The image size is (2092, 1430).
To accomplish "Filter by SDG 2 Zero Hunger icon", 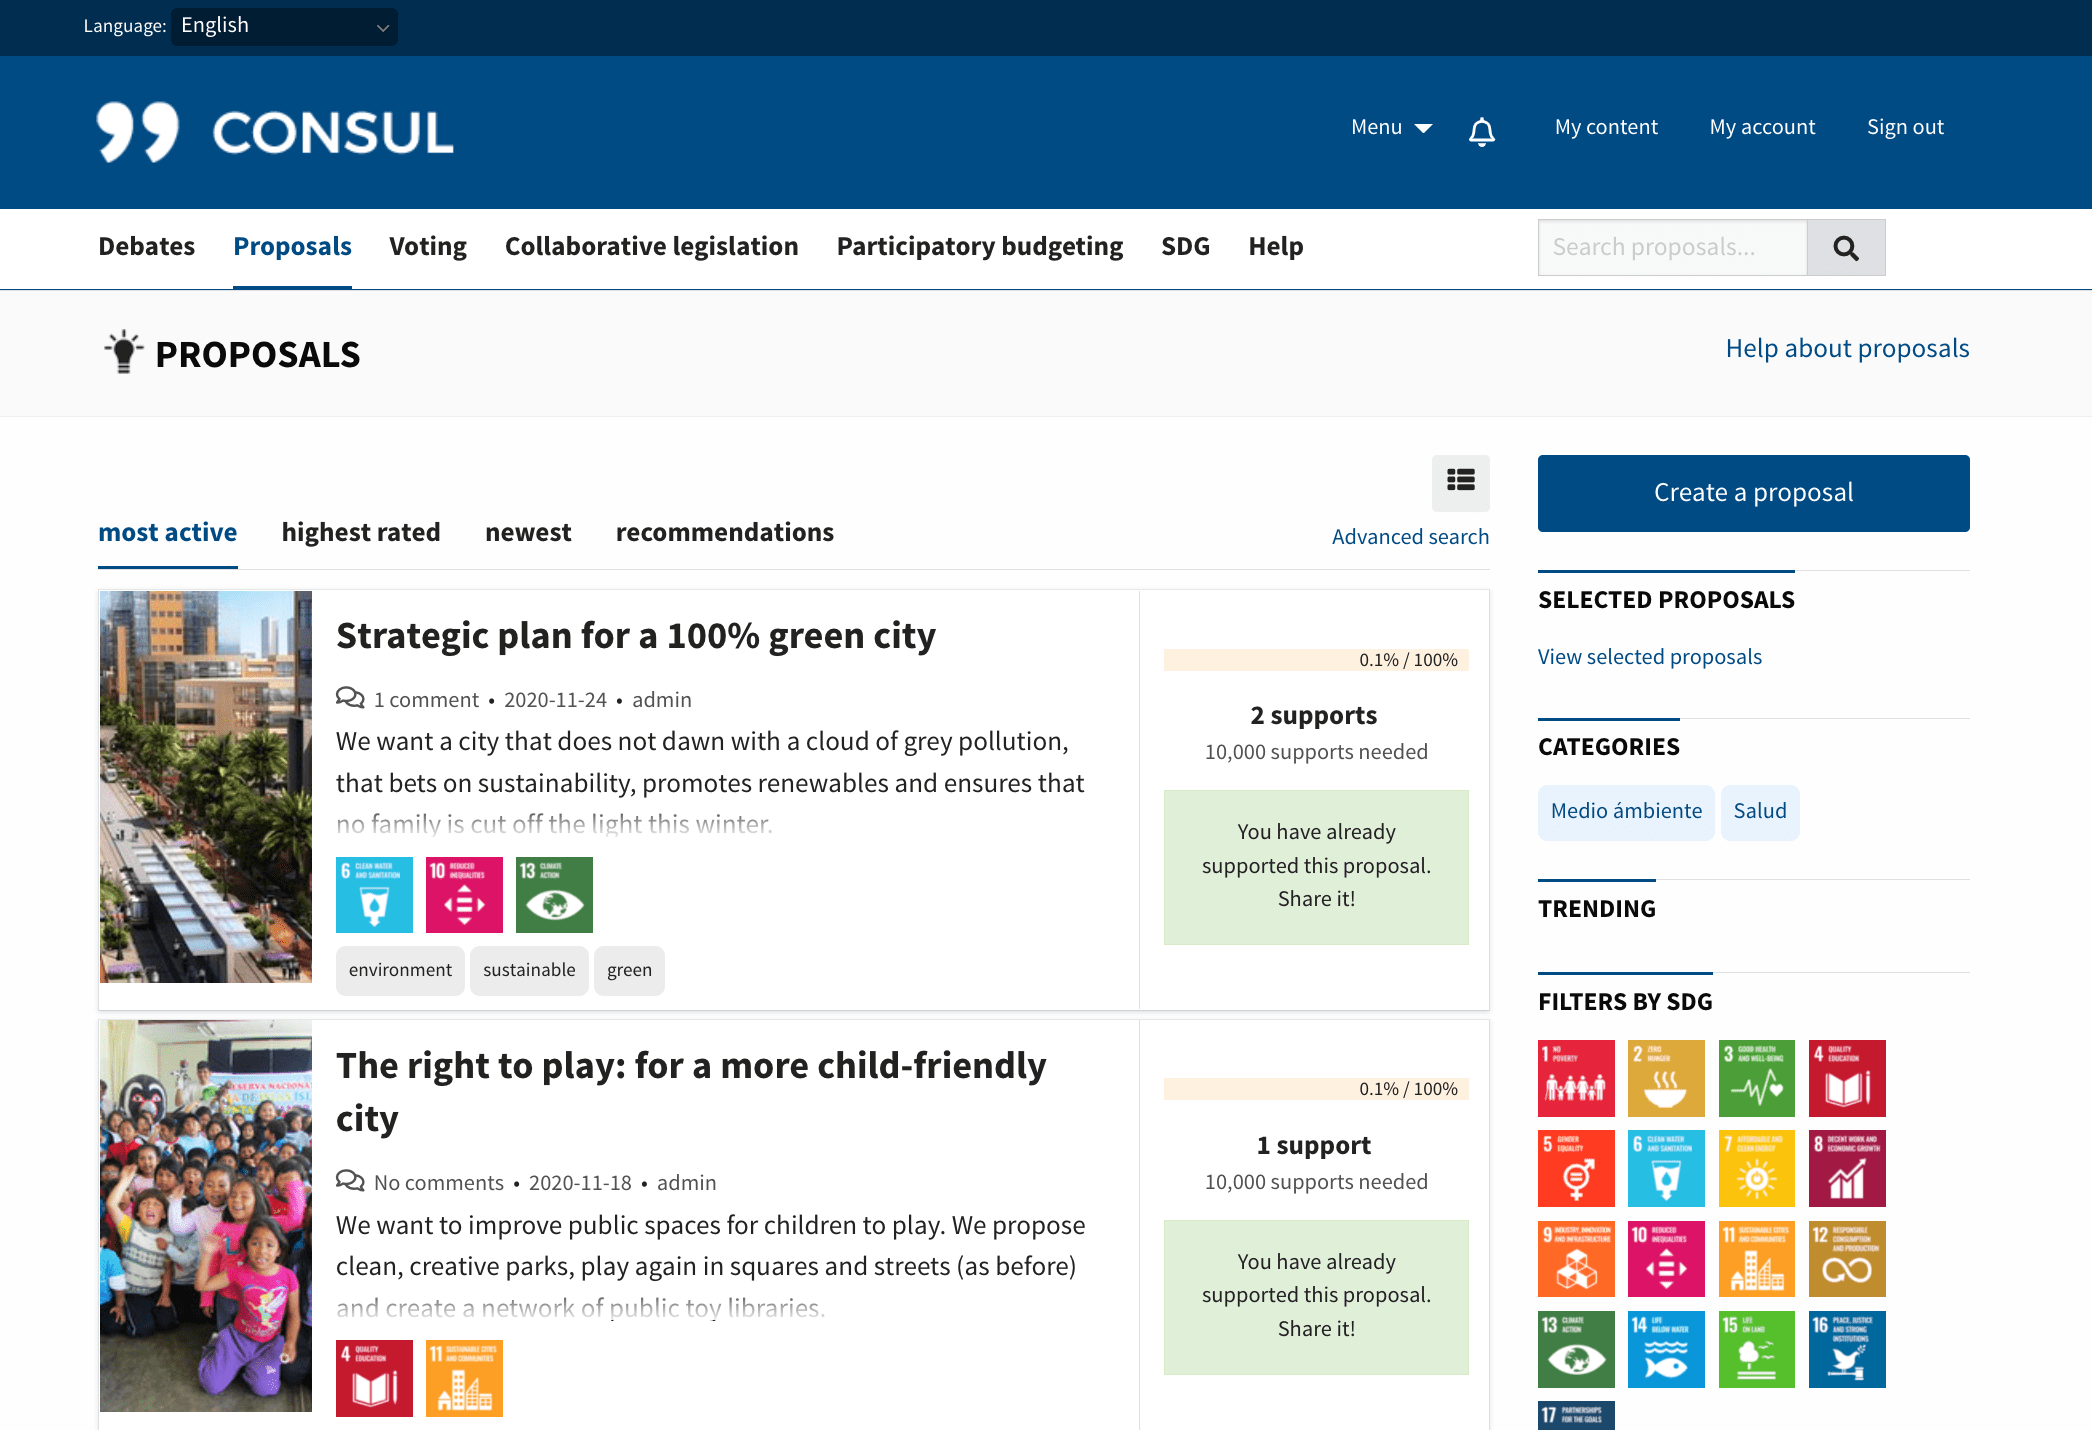I will click(x=1666, y=1078).
